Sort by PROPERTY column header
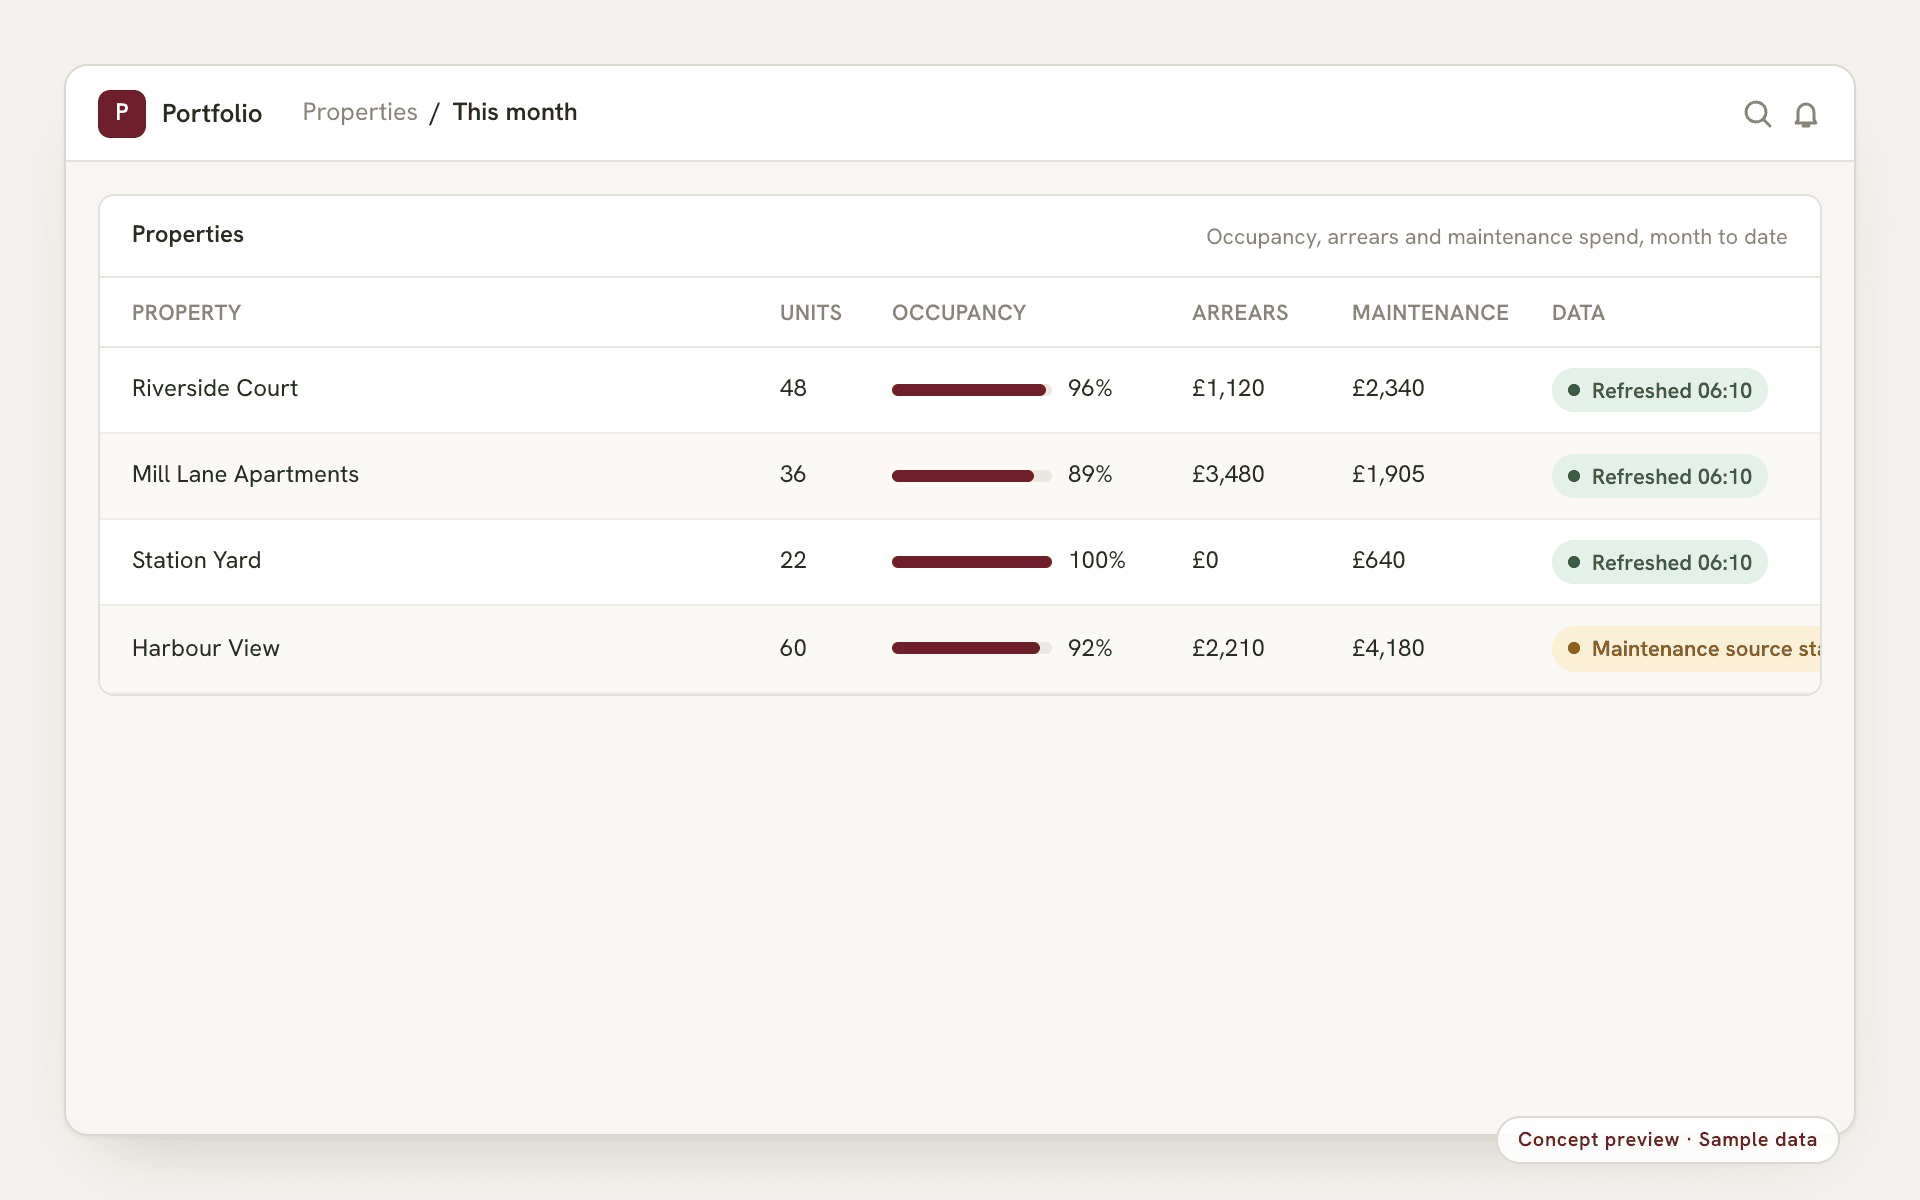This screenshot has height=1200, width=1920. [187, 313]
